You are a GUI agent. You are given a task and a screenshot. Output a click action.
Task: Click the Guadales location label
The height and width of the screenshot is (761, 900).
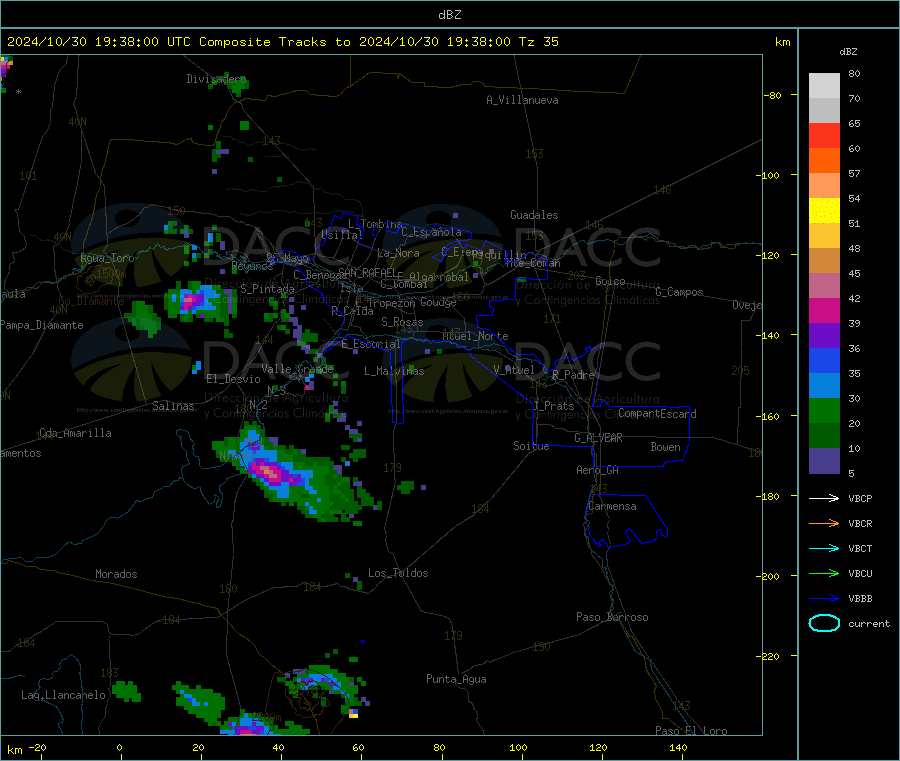click(x=534, y=215)
